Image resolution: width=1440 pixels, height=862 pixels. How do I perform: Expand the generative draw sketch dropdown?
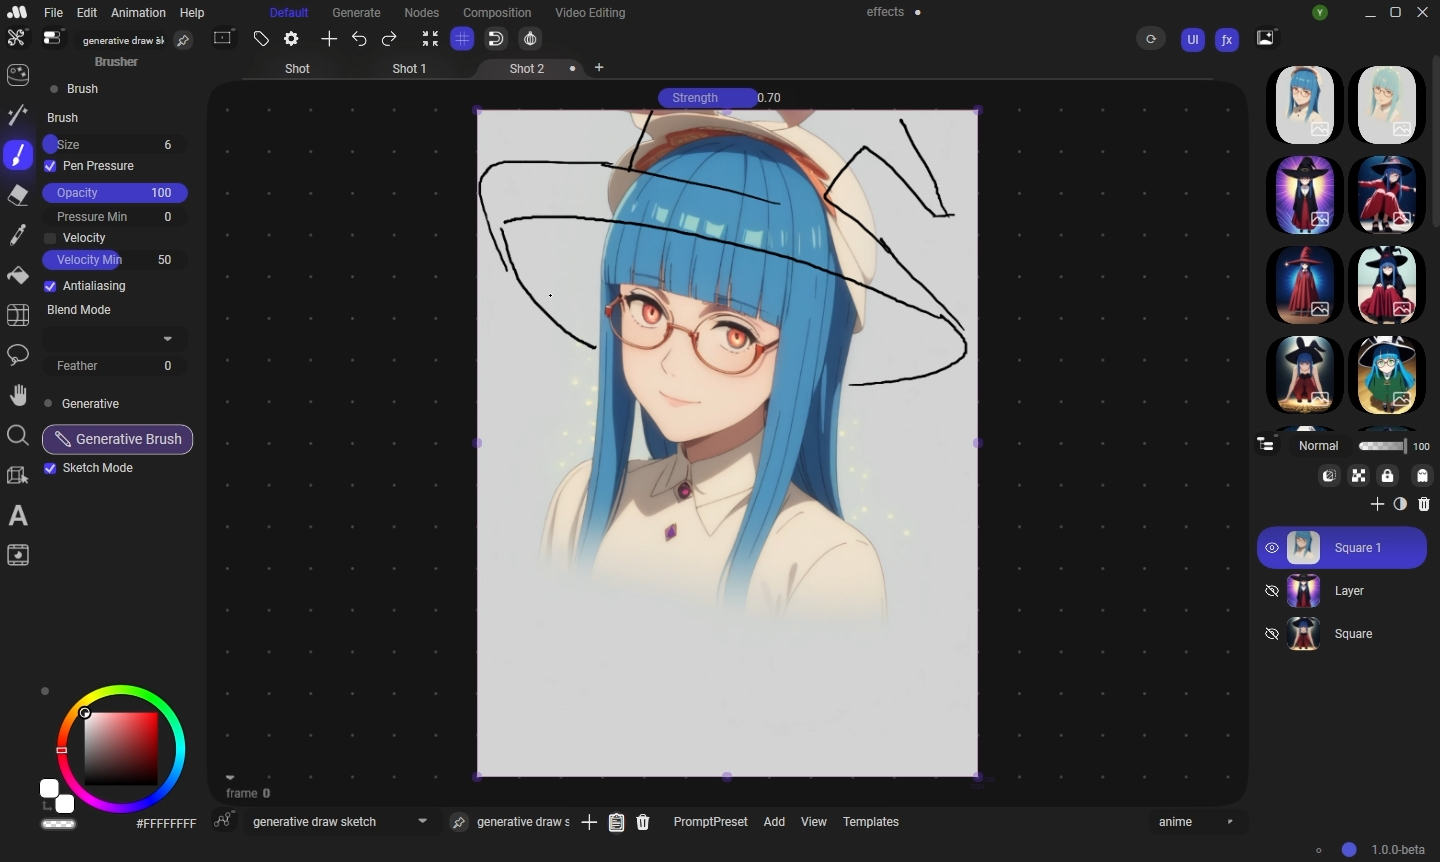[x=422, y=821]
